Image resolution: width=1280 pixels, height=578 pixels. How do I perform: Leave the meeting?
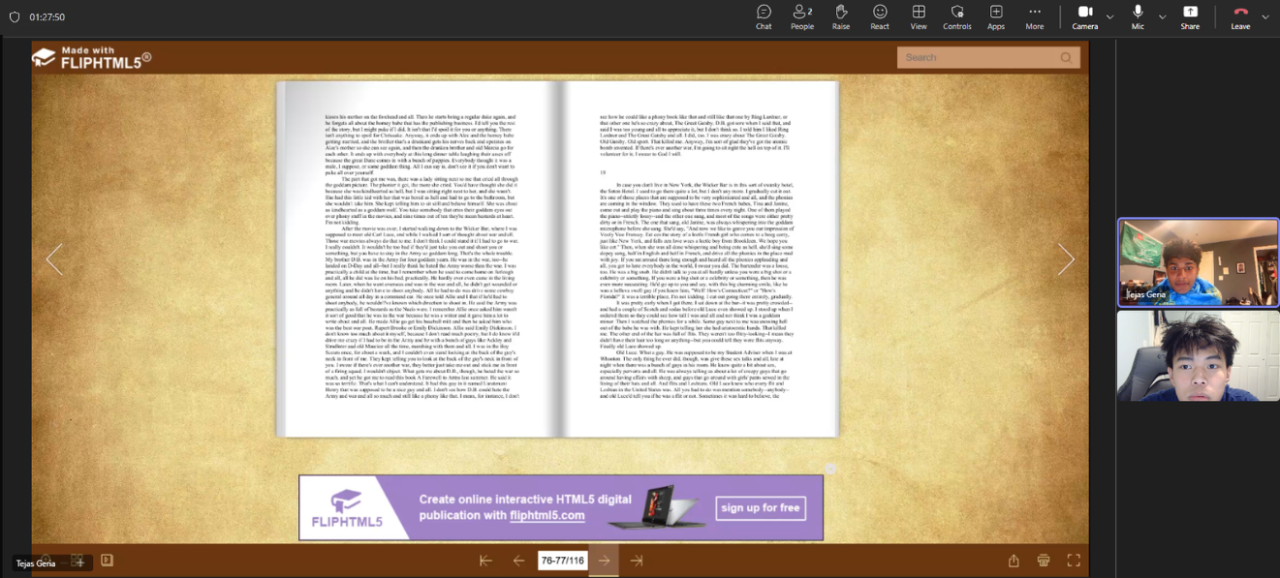coord(1240,17)
